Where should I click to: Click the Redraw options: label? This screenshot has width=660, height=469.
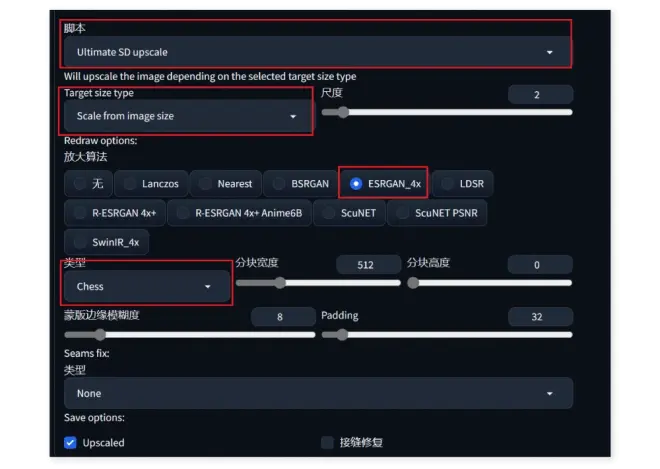pyautogui.click(x=101, y=141)
